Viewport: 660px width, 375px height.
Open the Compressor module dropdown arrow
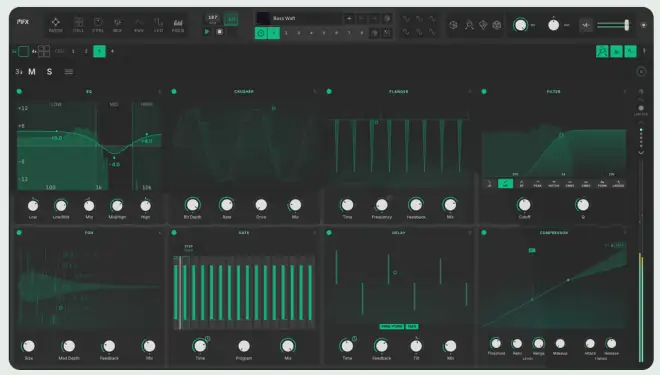[x=625, y=232]
